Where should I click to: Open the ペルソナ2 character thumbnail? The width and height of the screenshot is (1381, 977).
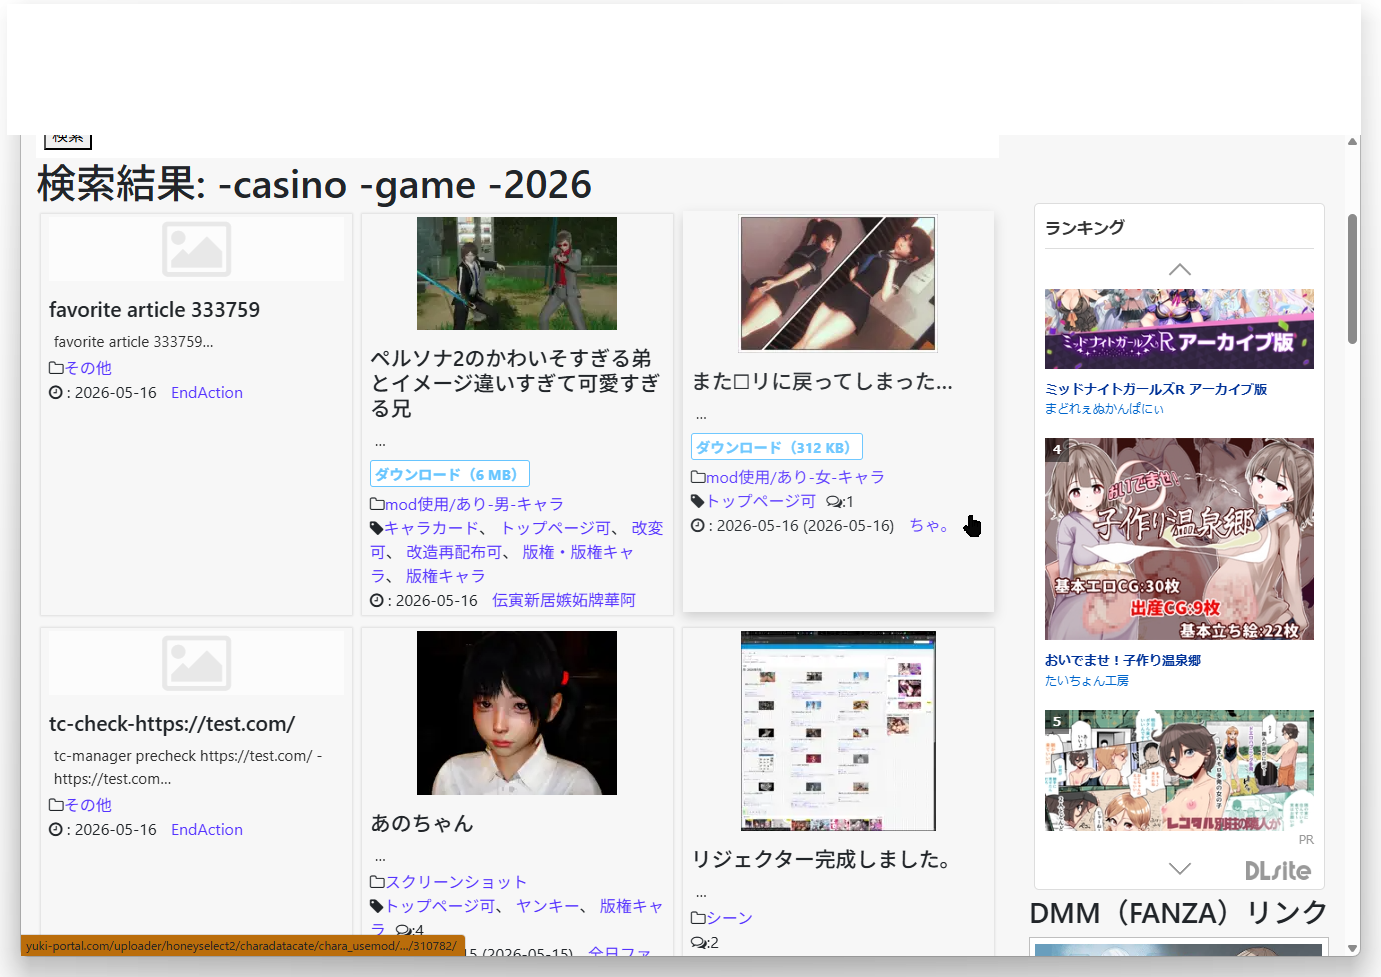[517, 273]
